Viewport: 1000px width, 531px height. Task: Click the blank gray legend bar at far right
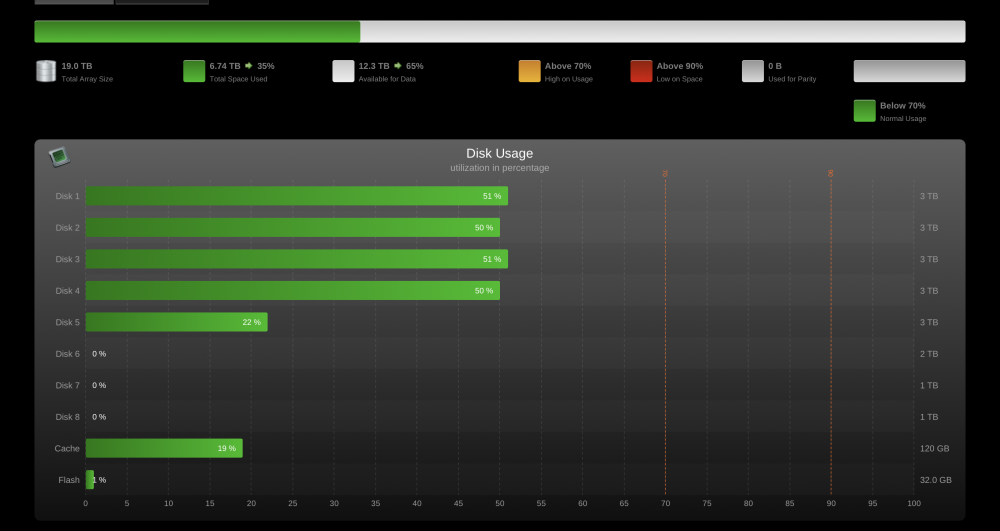click(909, 71)
